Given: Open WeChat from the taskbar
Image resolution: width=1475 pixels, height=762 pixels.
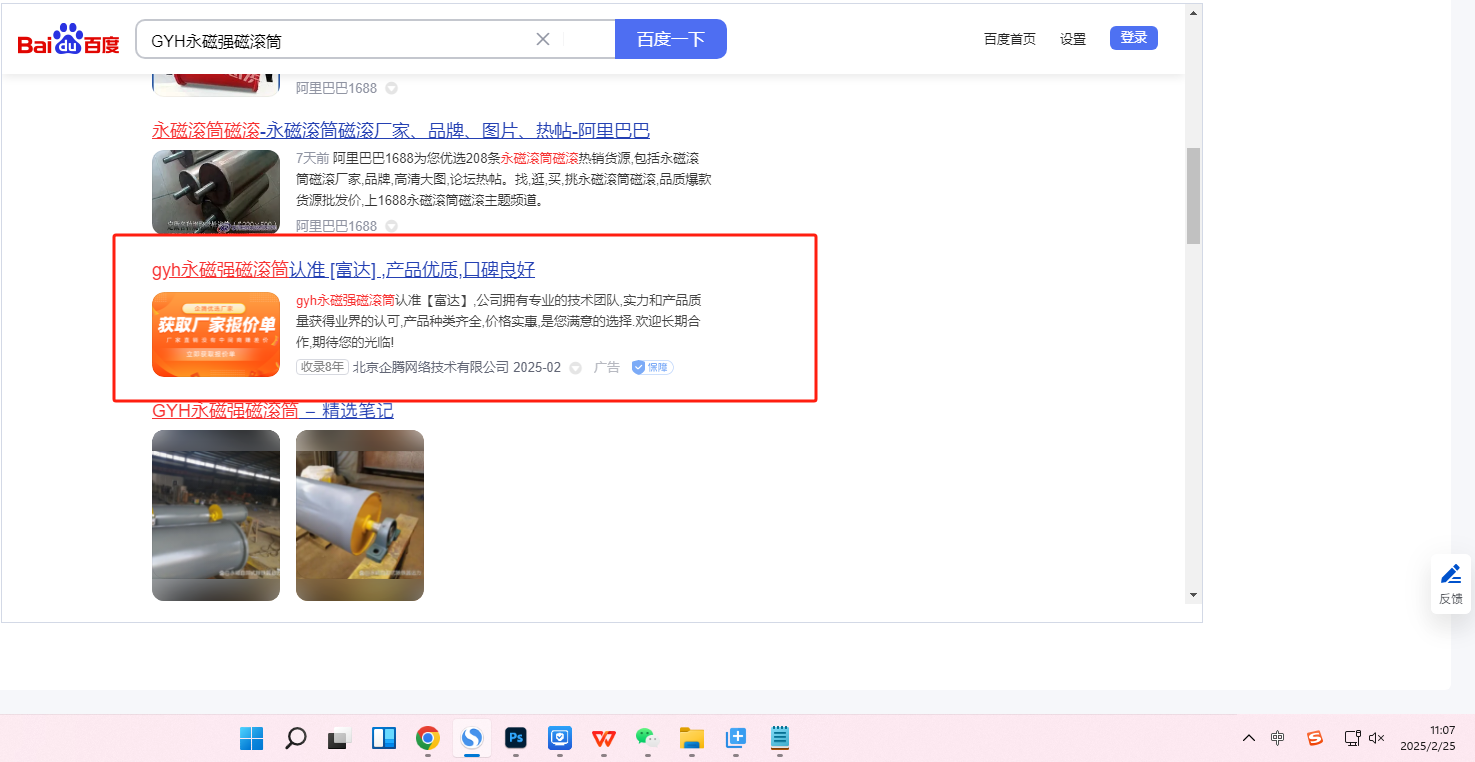Looking at the screenshot, I should (x=648, y=738).
